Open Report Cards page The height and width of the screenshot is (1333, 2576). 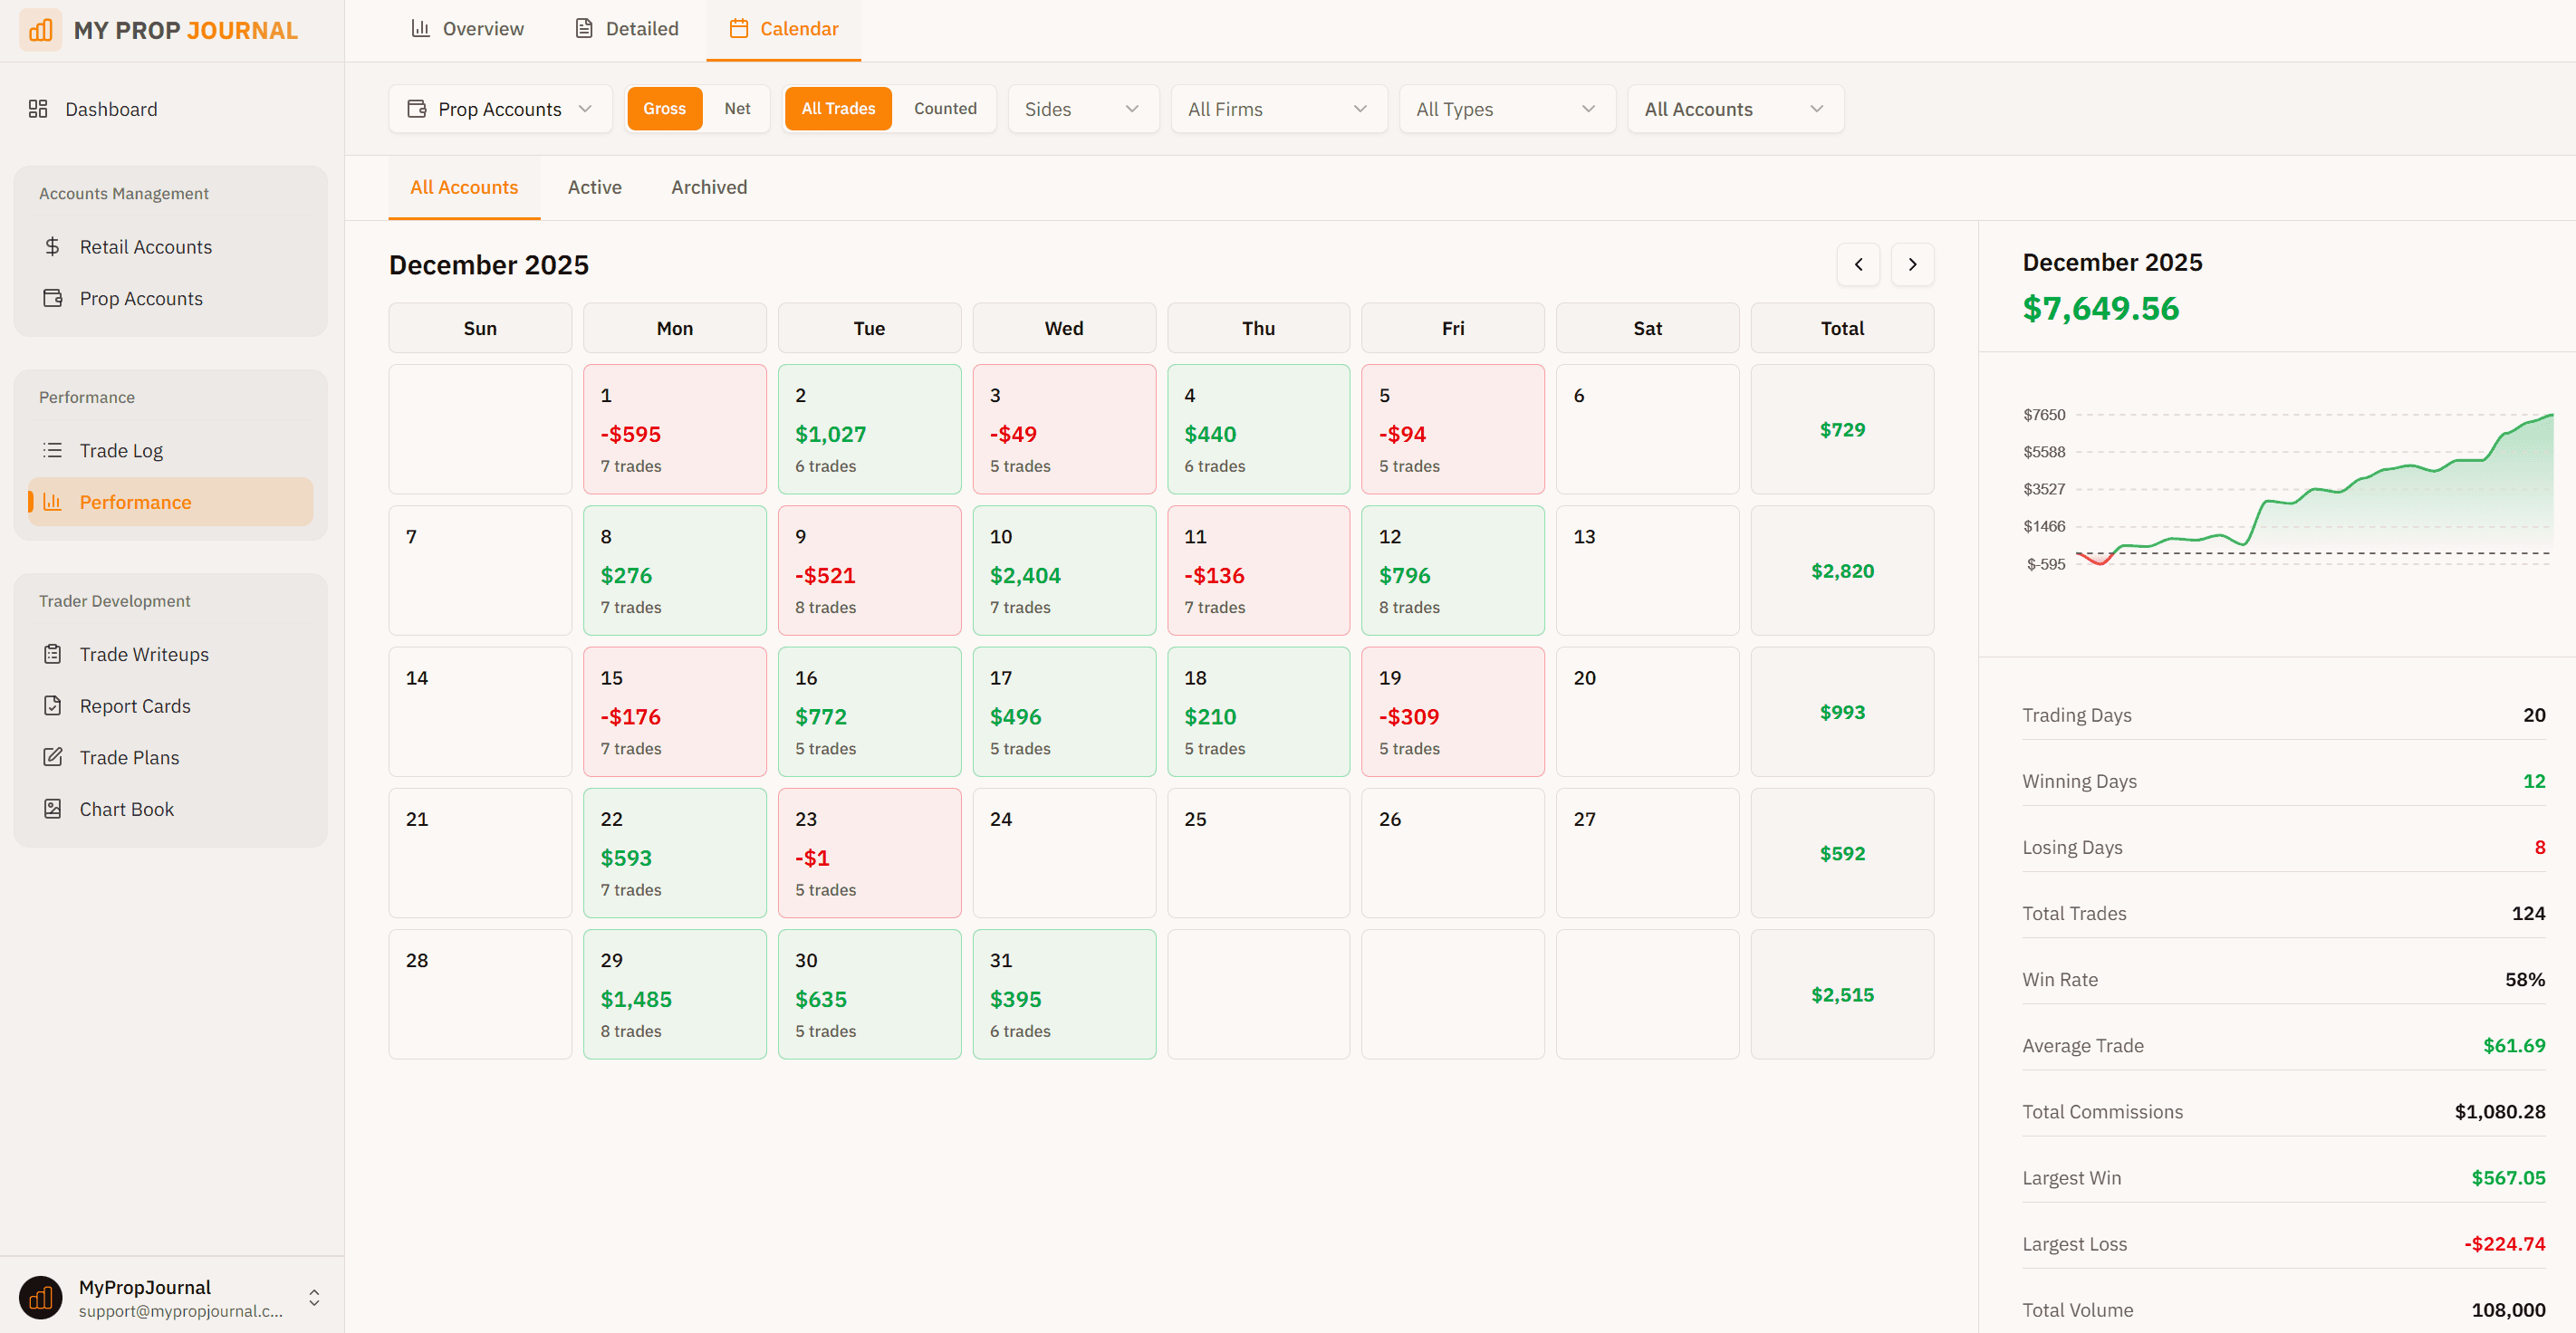[170, 705]
